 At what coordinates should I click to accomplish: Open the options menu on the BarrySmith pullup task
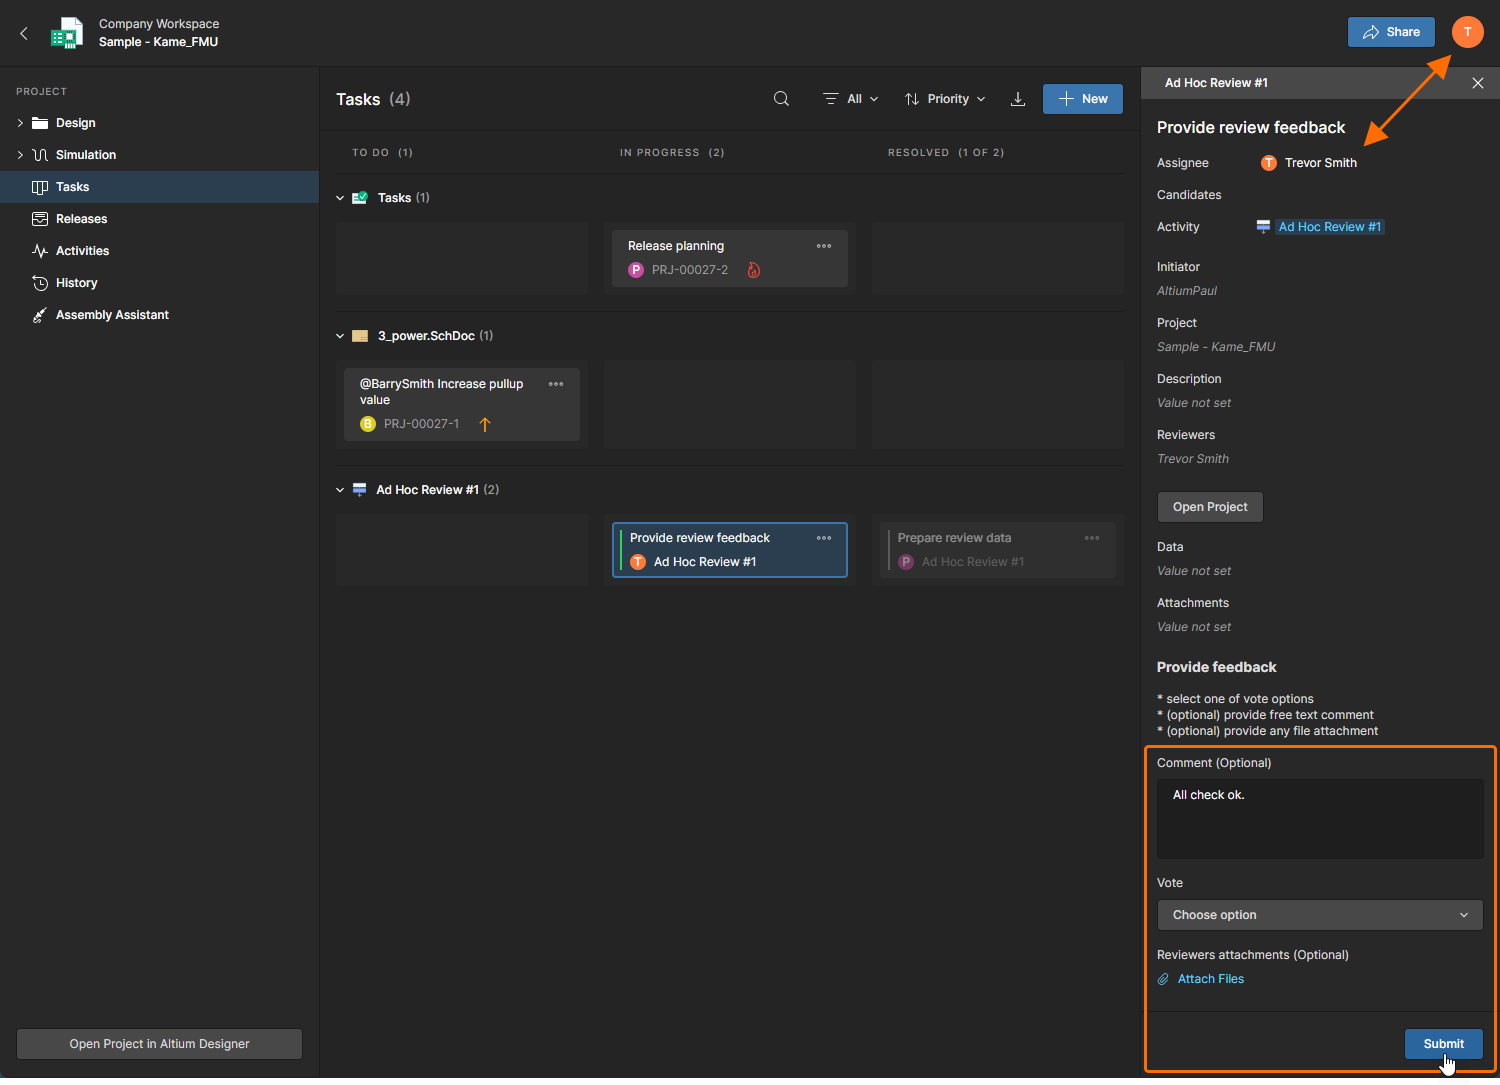click(556, 384)
